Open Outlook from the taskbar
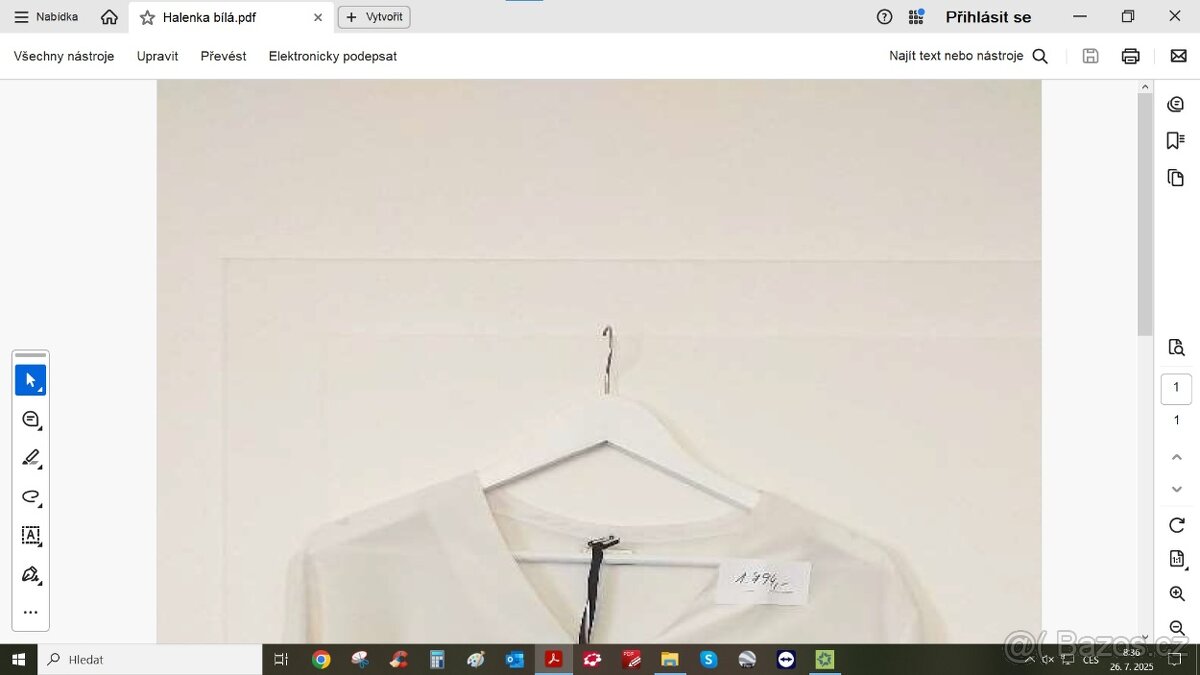The height and width of the screenshot is (675, 1200). click(x=515, y=659)
